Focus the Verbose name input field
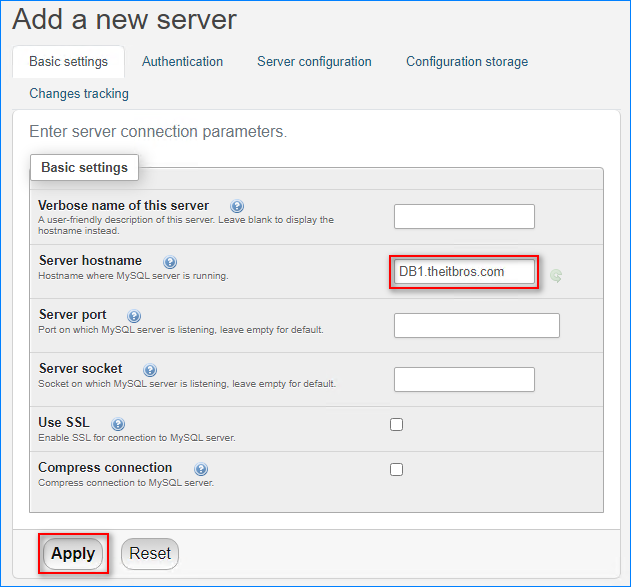631x587 pixels. 464,216
